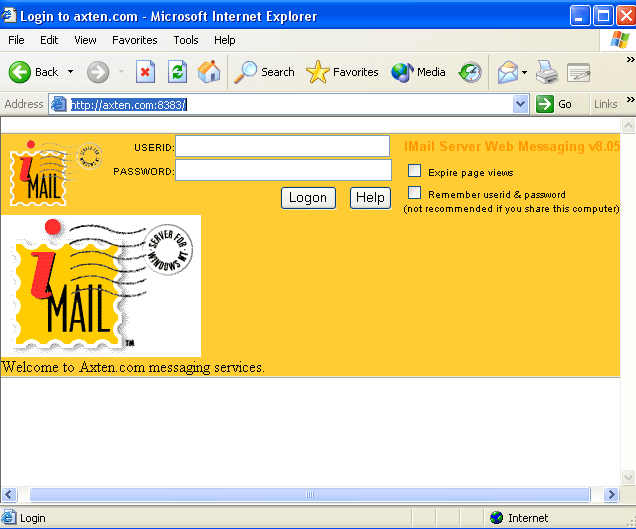Image resolution: width=636 pixels, height=529 pixels.
Task: Click the vertical scrollbar up arrow
Action: (x=628, y=125)
